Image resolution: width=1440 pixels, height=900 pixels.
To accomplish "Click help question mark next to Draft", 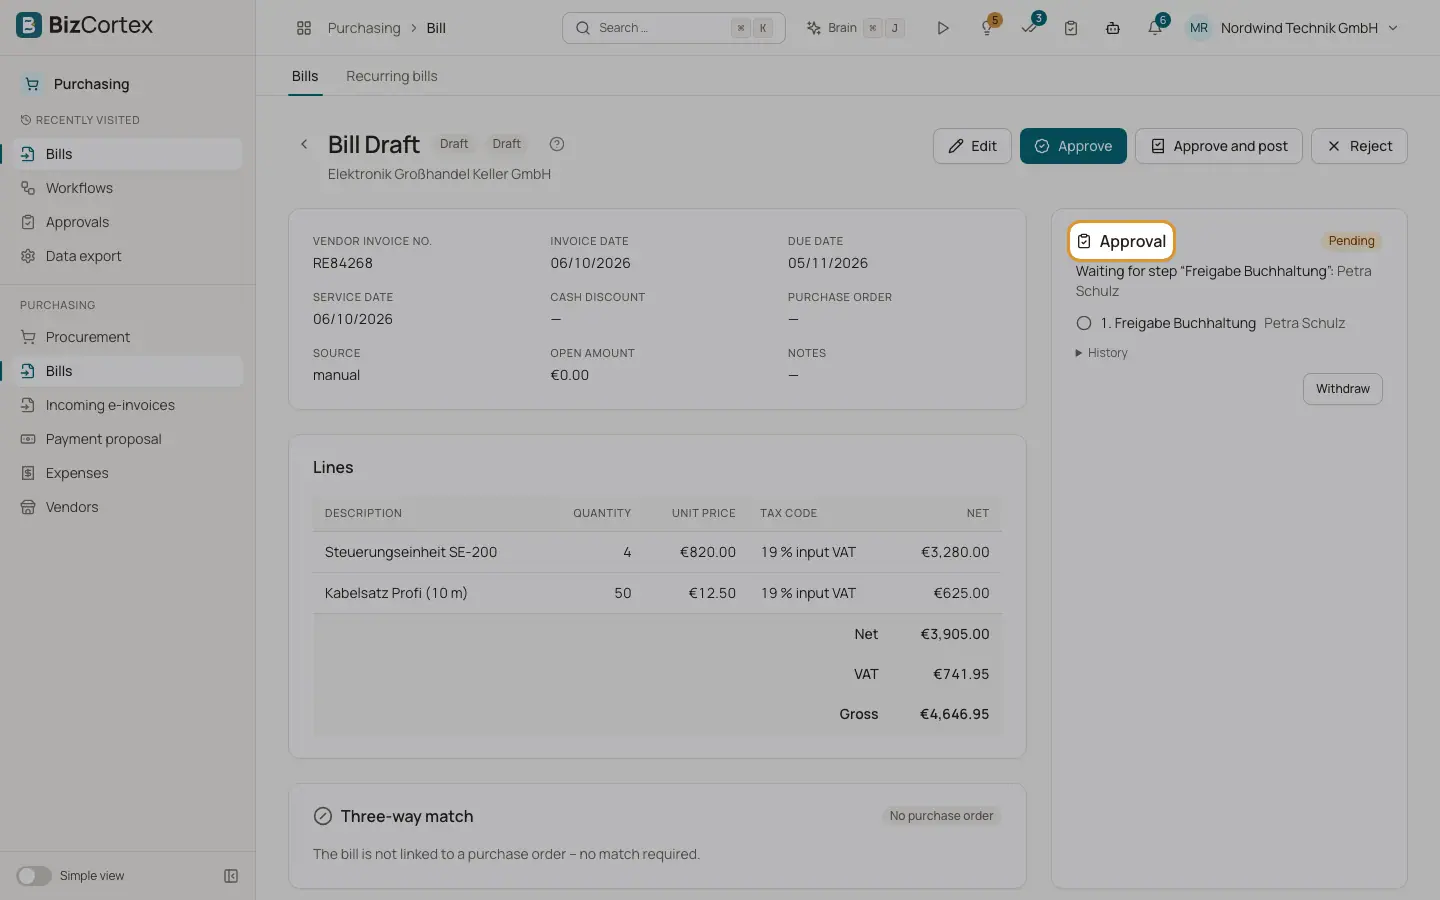I will (x=557, y=144).
